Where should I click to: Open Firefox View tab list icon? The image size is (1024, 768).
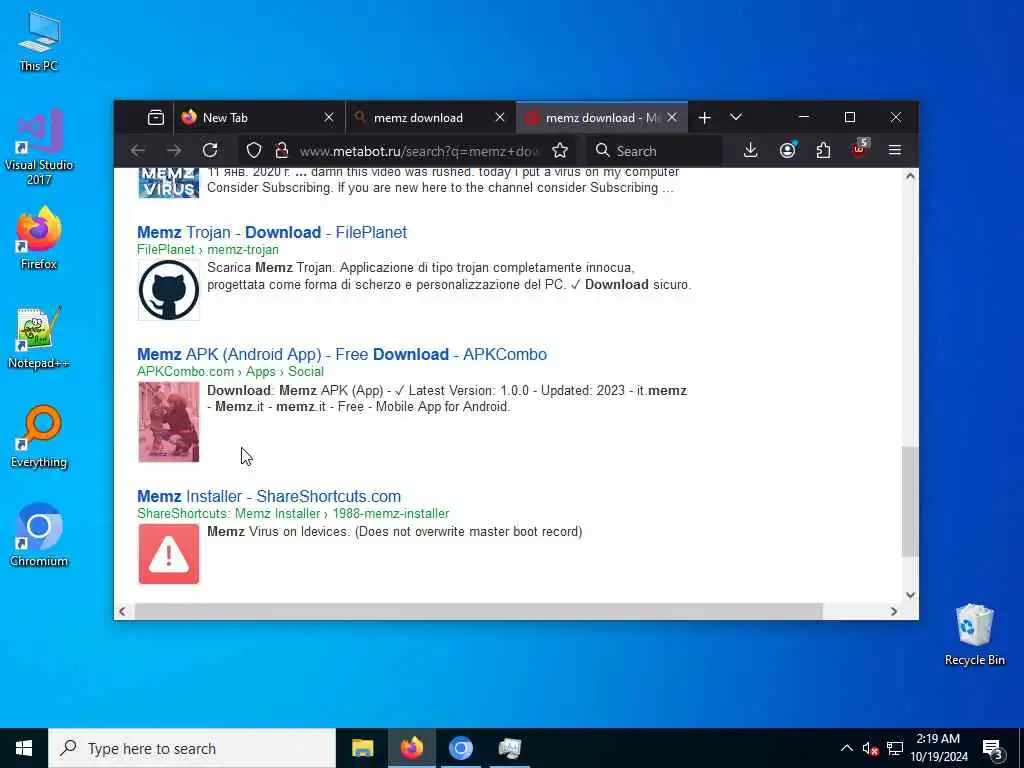pos(155,118)
